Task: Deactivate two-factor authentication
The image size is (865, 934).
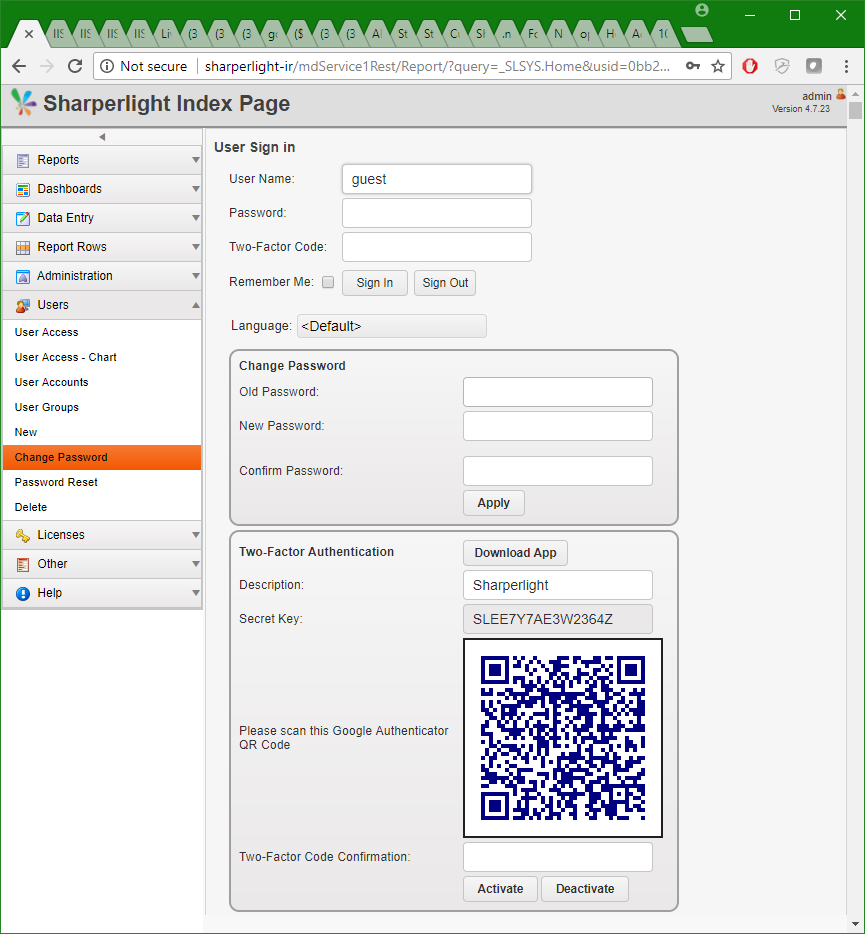Action: [x=585, y=889]
